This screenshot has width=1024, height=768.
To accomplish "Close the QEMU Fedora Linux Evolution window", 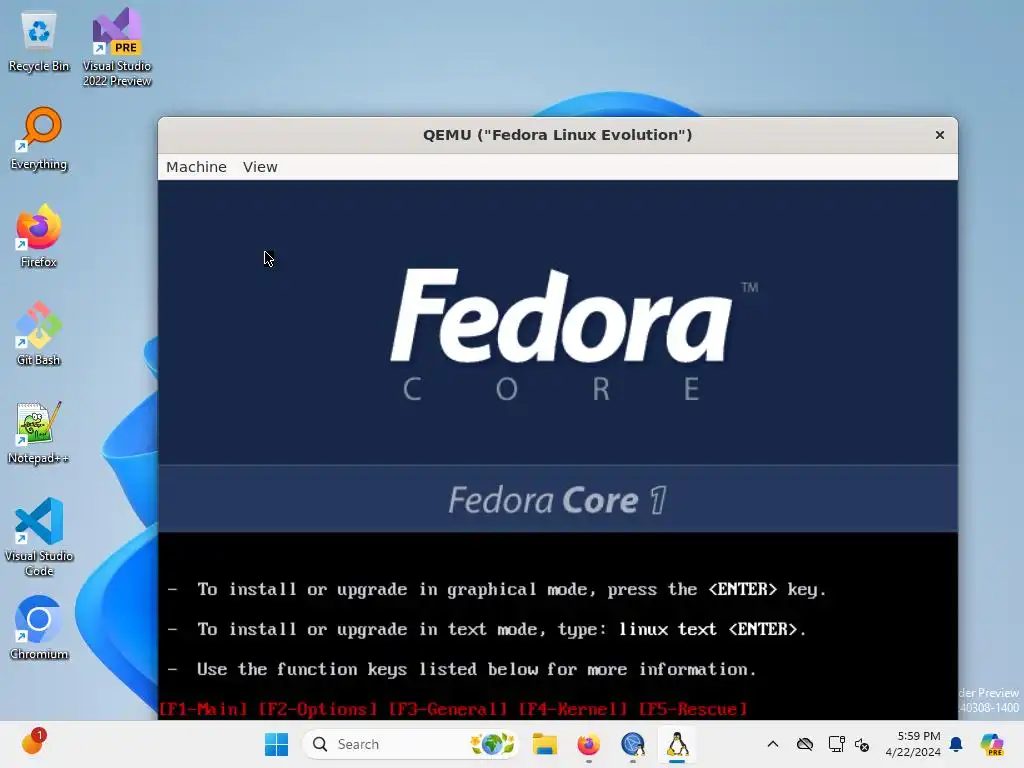I will point(940,135).
